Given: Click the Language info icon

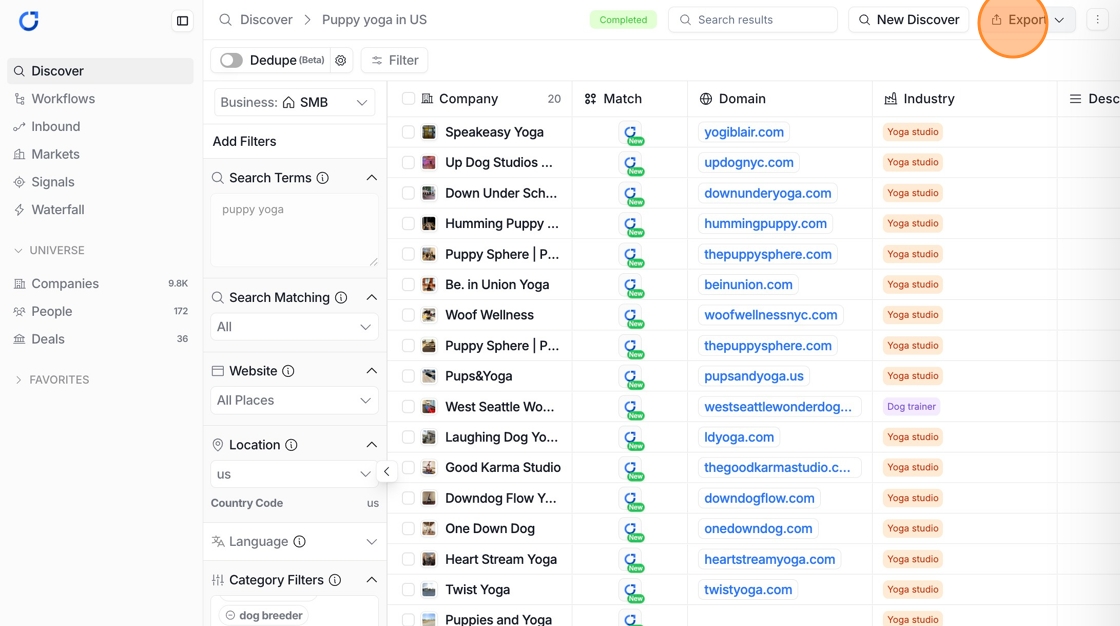Looking at the screenshot, I should pos(300,542).
